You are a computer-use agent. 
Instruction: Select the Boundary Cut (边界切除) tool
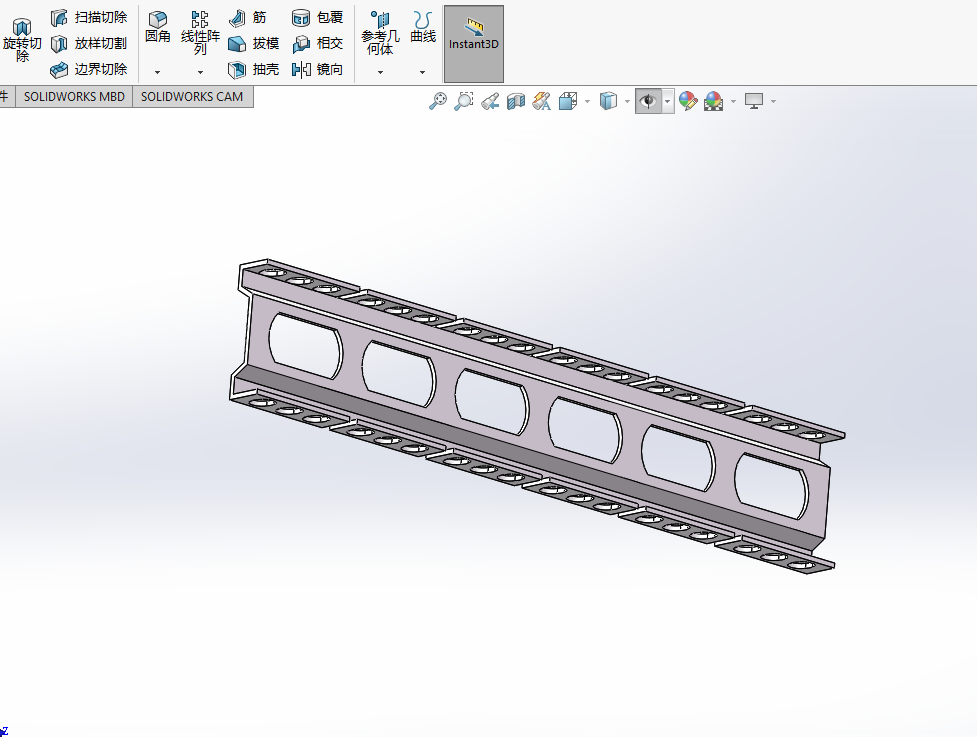point(89,69)
